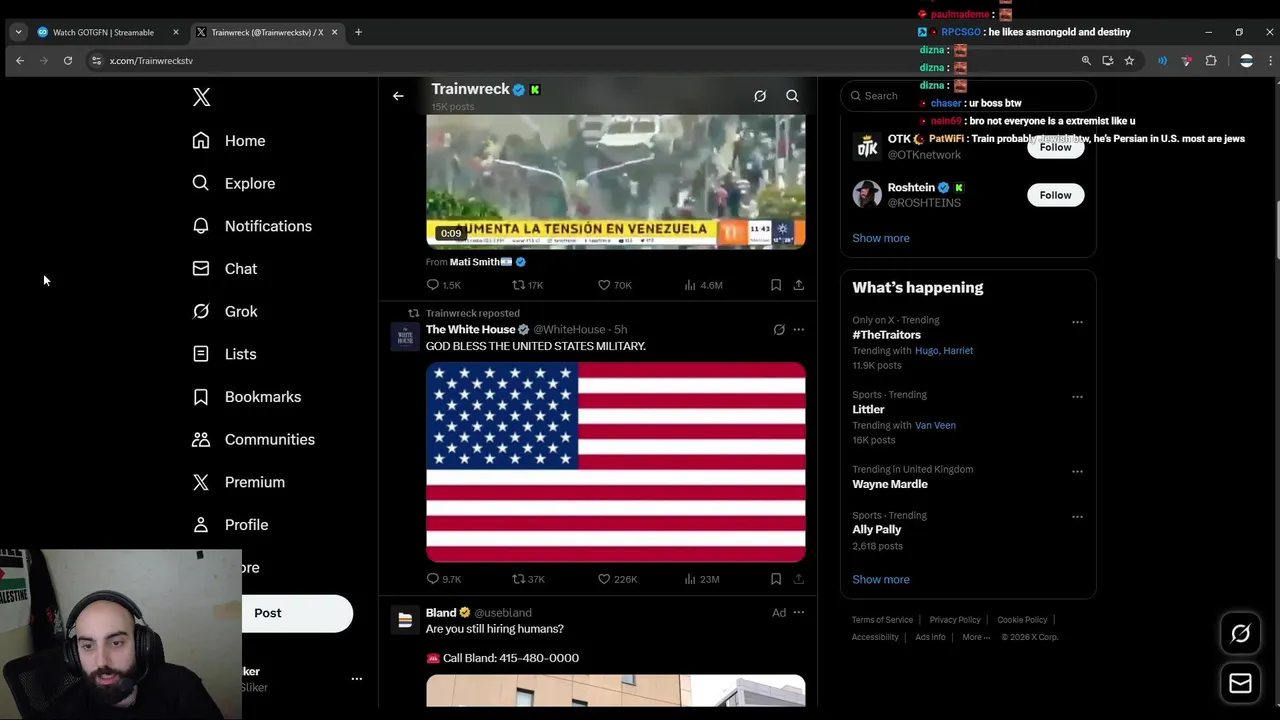This screenshot has height=720, width=1280.
Task: Open the Bland advertiser profile
Action: pyautogui.click(x=441, y=613)
